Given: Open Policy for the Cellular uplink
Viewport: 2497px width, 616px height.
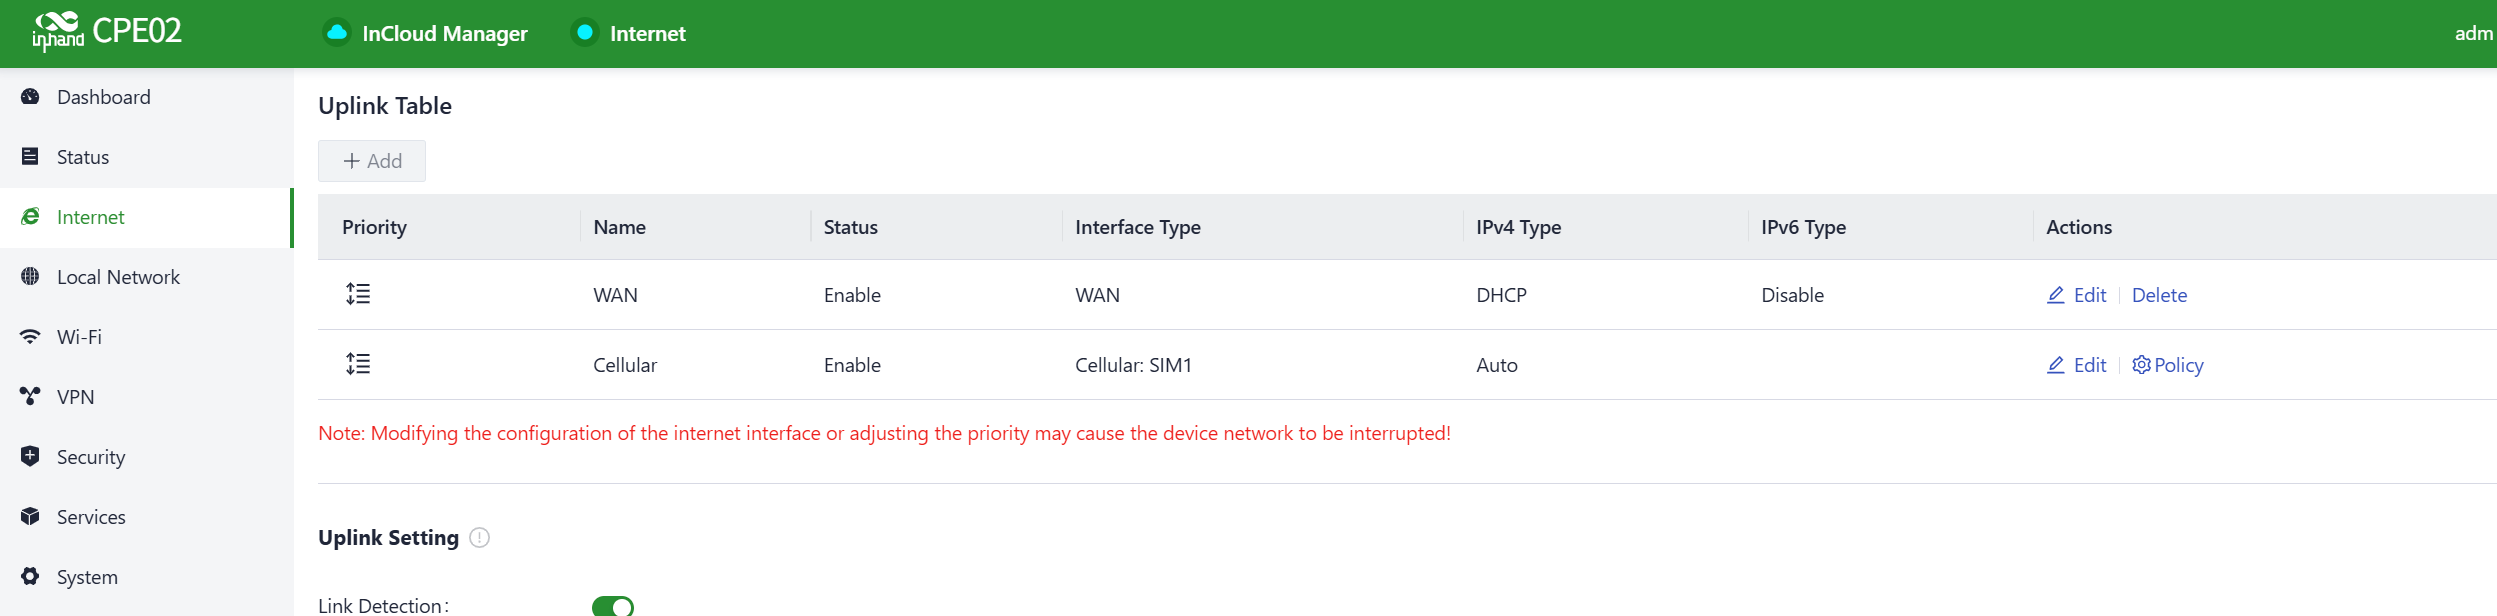Looking at the screenshot, I should (x=2168, y=365).
